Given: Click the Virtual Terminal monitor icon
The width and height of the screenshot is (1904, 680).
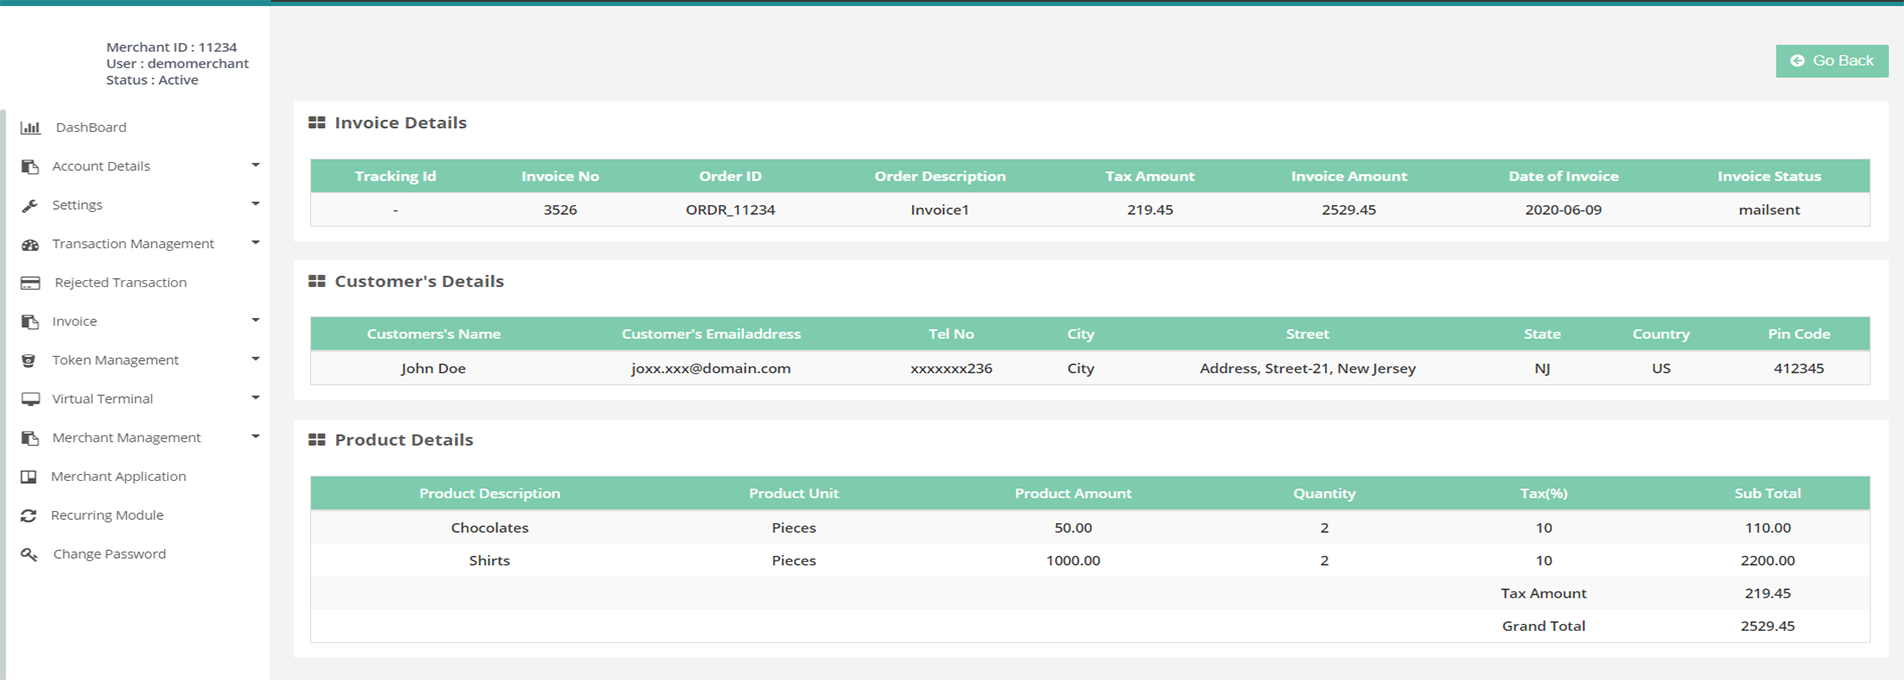Looking at the screenshot, I should click(x=30, y=399).
